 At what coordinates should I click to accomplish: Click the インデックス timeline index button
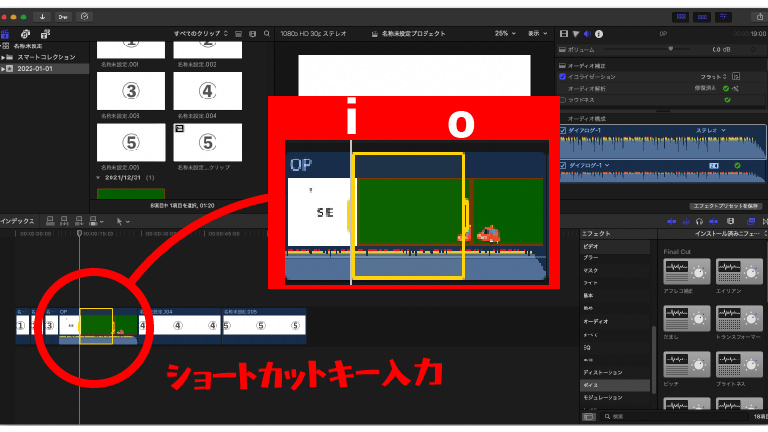[17, 221]
